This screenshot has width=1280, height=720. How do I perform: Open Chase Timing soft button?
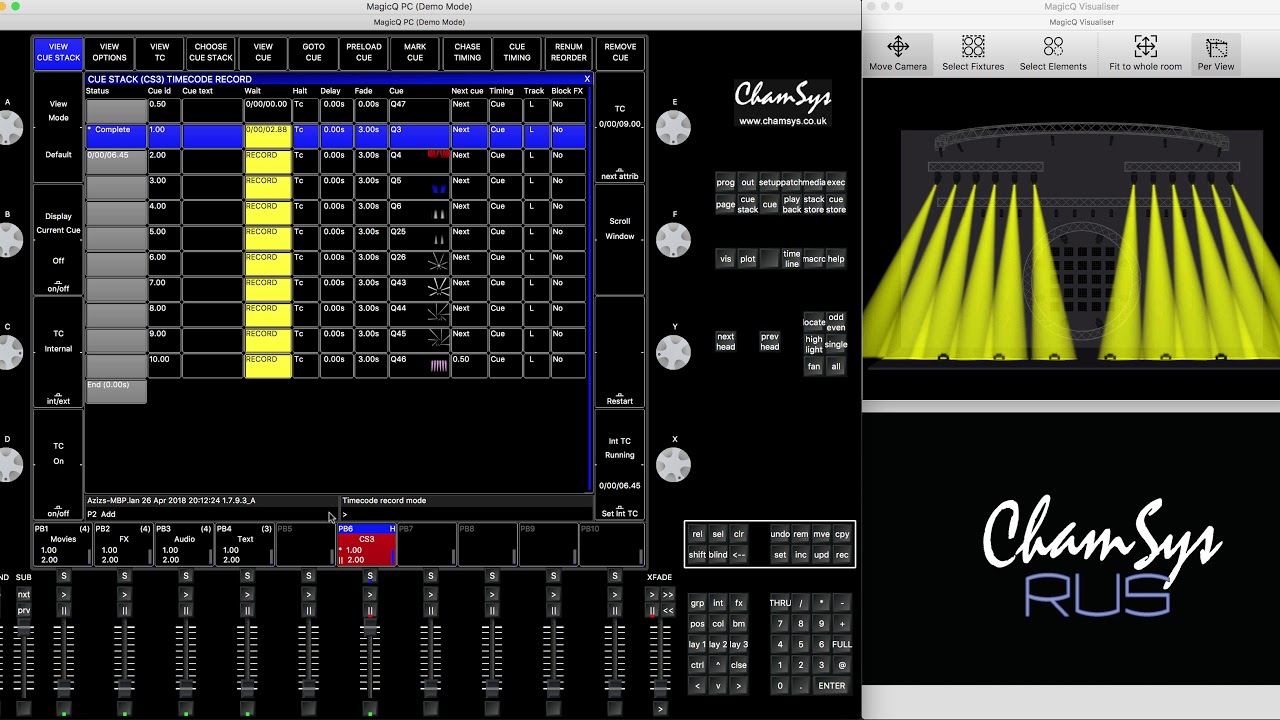pyautogui.click(x=467, y=53)
